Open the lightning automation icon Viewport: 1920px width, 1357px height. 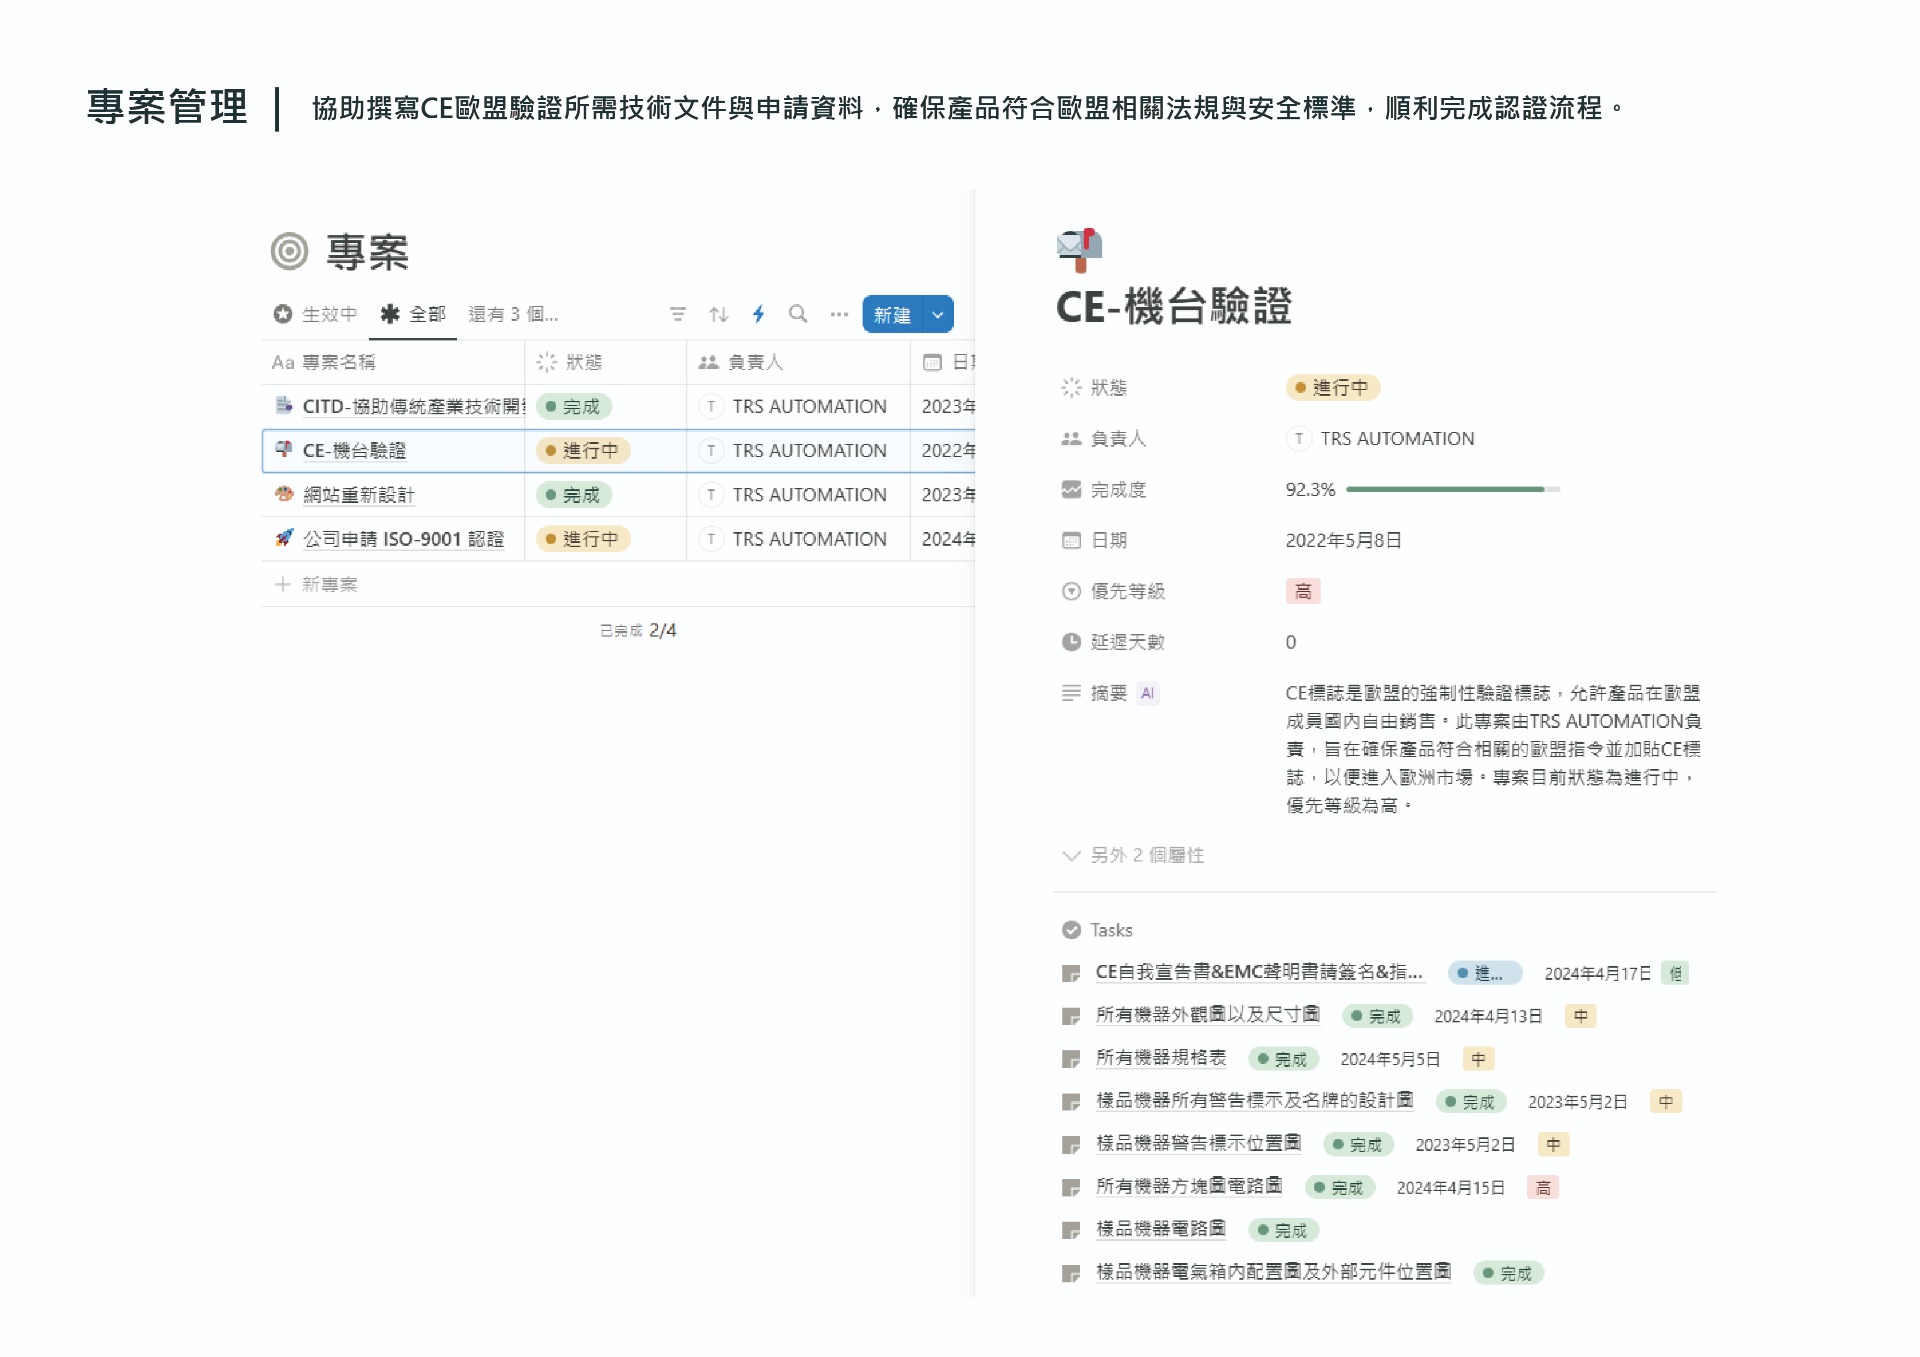coord(759,314)
